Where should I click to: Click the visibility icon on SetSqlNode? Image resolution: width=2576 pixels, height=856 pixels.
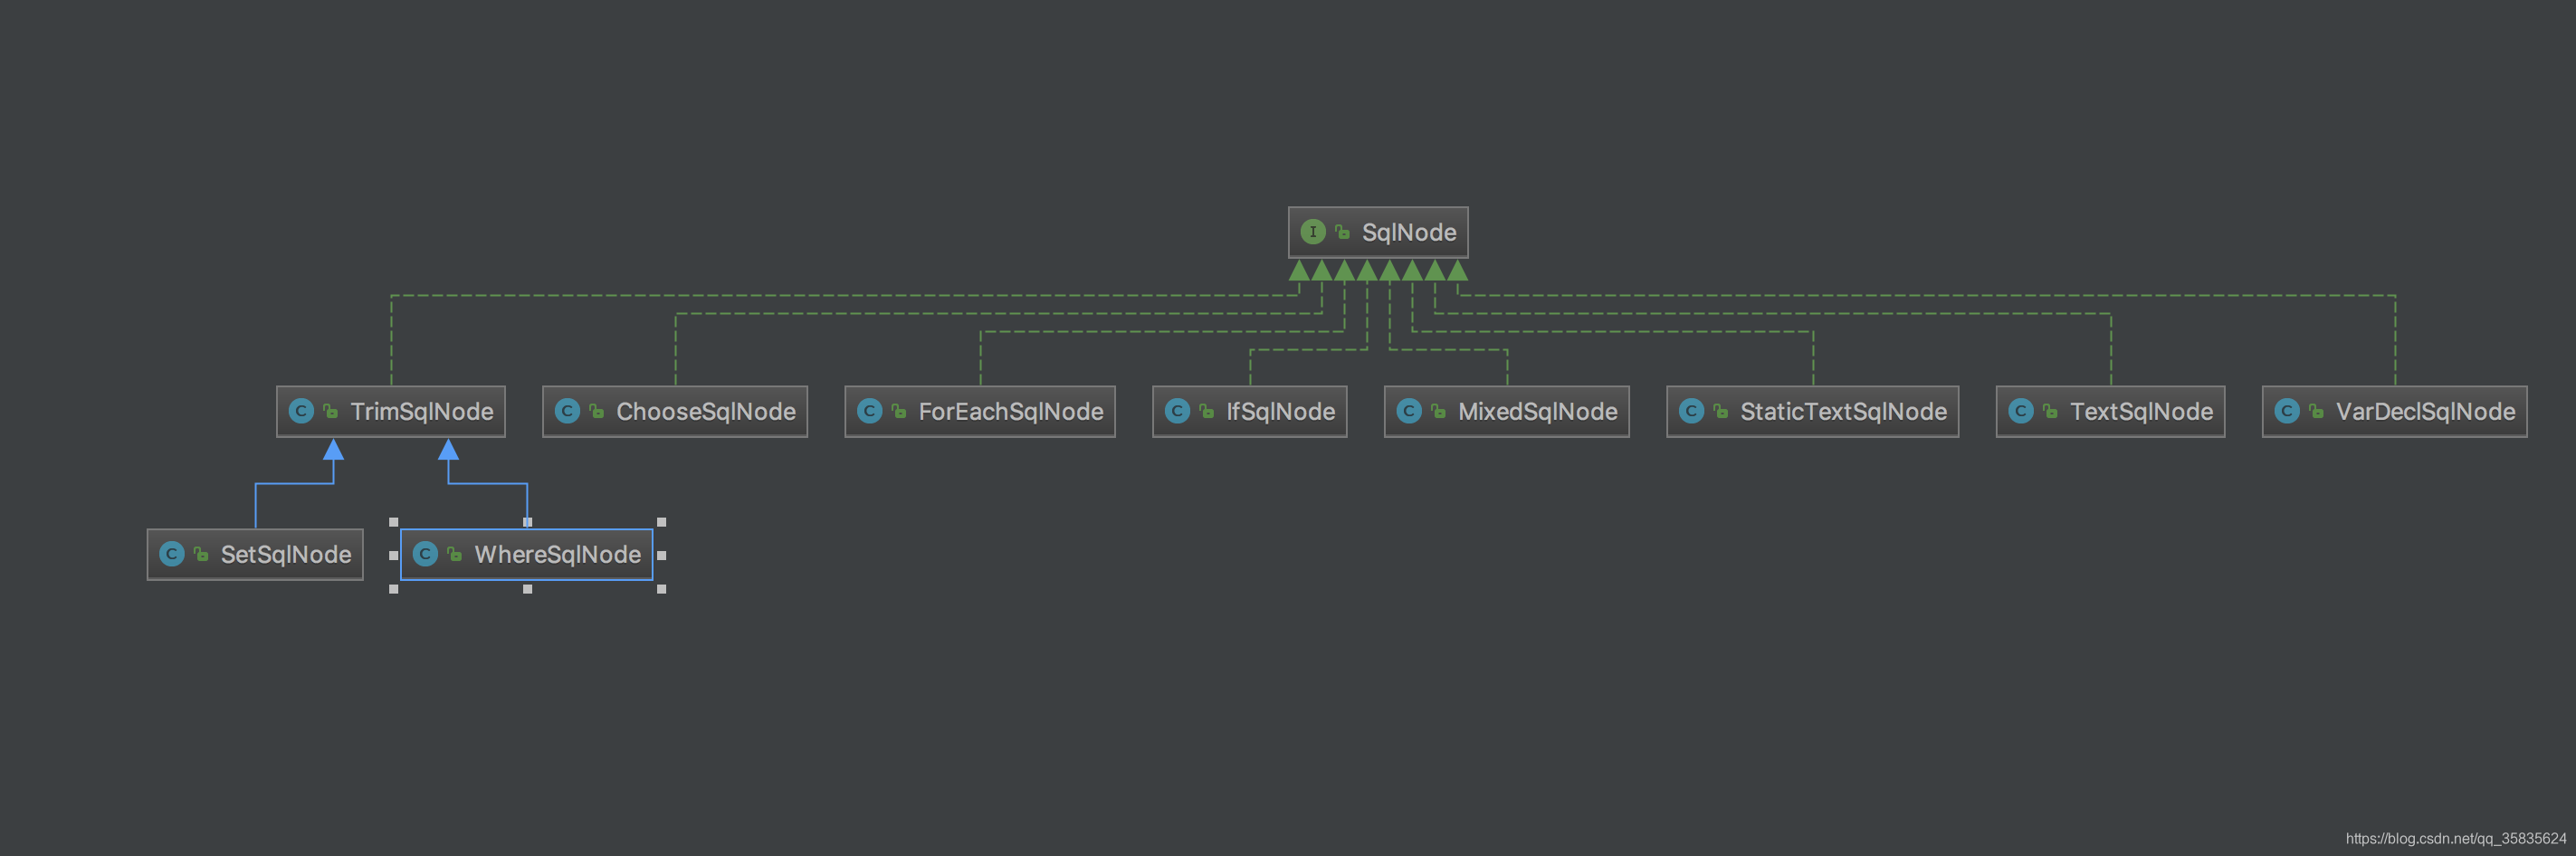click(201, 554)
